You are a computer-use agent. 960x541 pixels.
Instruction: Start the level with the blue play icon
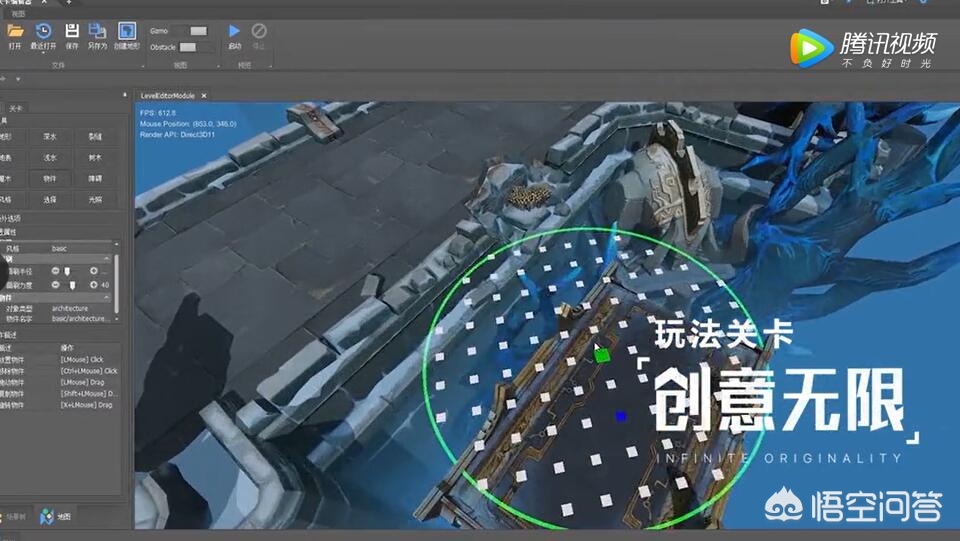point(234,31)
